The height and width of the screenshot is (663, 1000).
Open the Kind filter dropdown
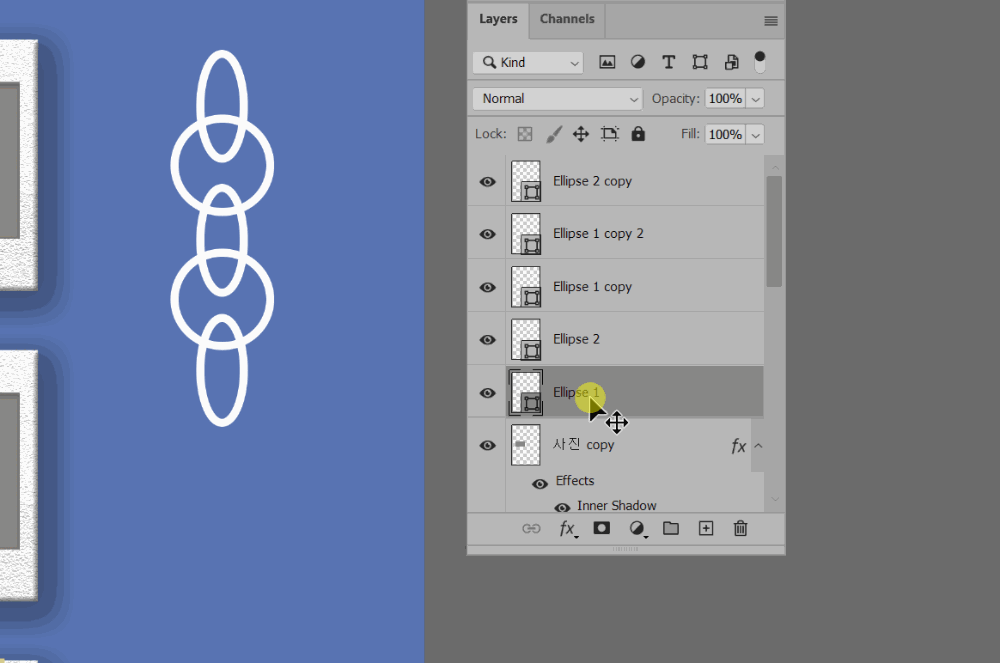pyautogui.click(x=528, y=62)
